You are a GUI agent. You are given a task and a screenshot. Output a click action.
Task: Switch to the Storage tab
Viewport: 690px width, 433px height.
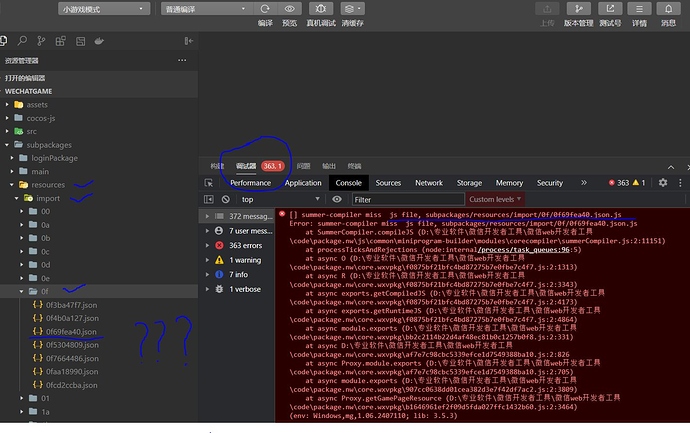[469, 183]
